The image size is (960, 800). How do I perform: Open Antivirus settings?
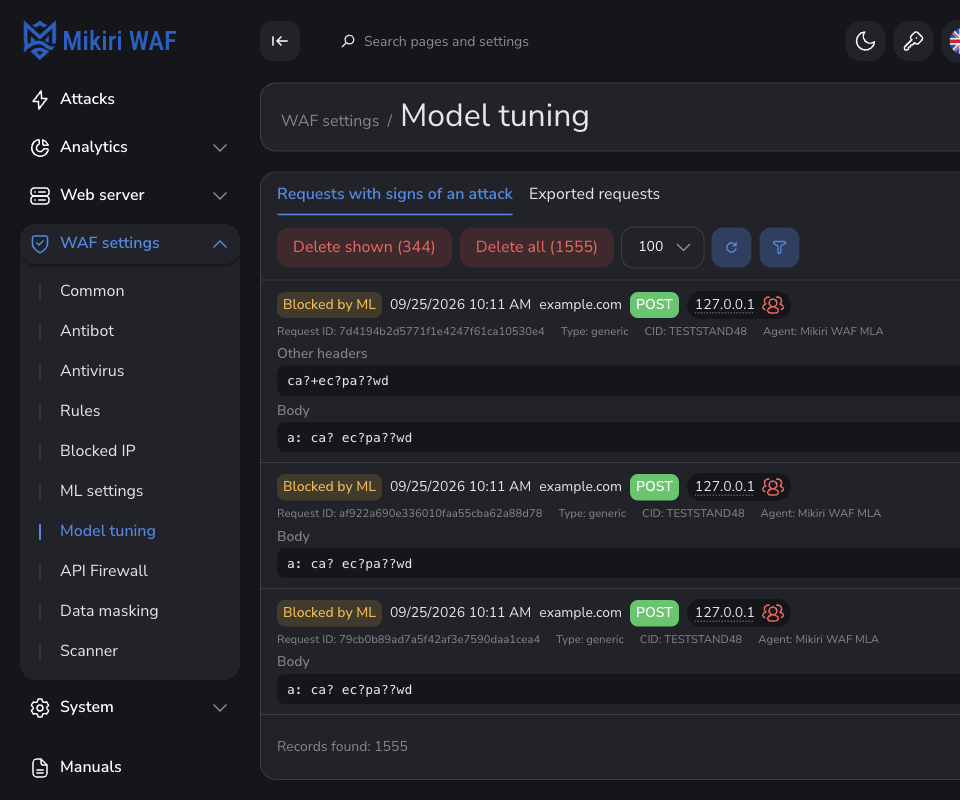(92, 371)
